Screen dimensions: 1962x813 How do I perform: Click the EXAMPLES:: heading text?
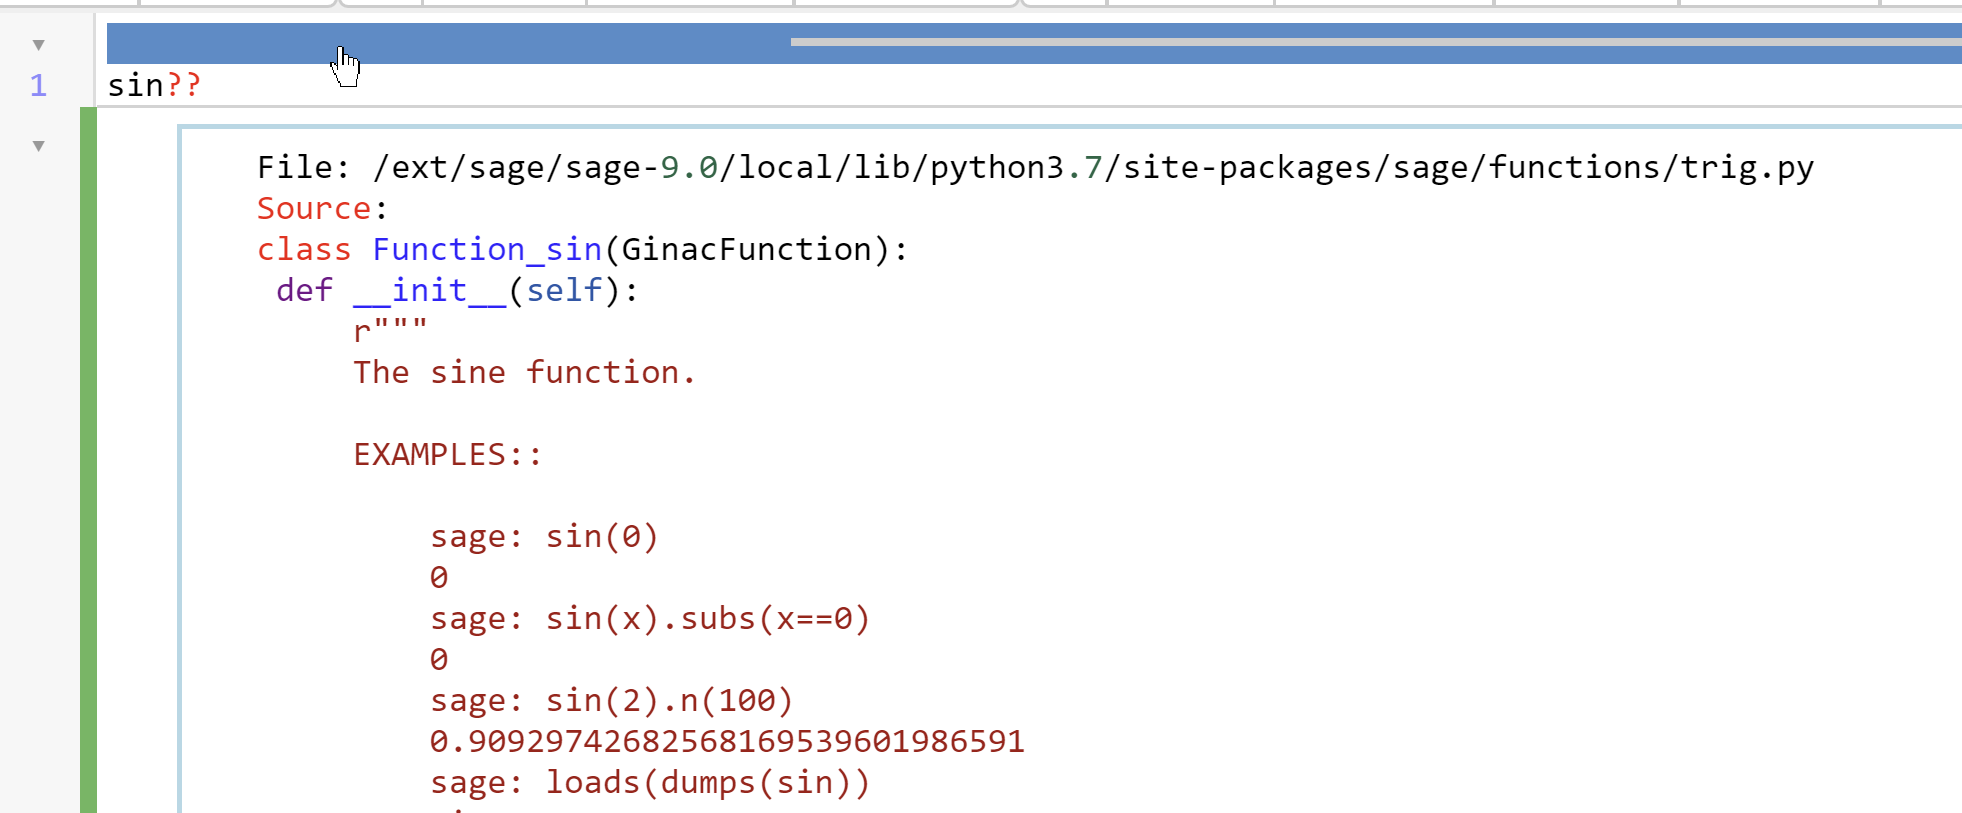446,454
